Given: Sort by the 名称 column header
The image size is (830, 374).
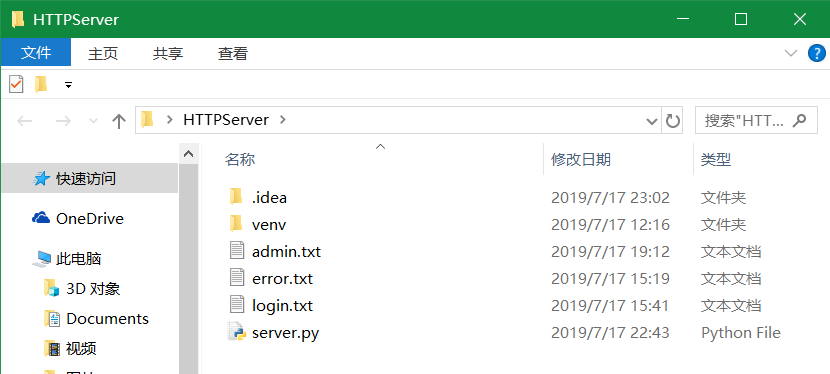Looking at the screenshot, I should click(x=240, y=159).
